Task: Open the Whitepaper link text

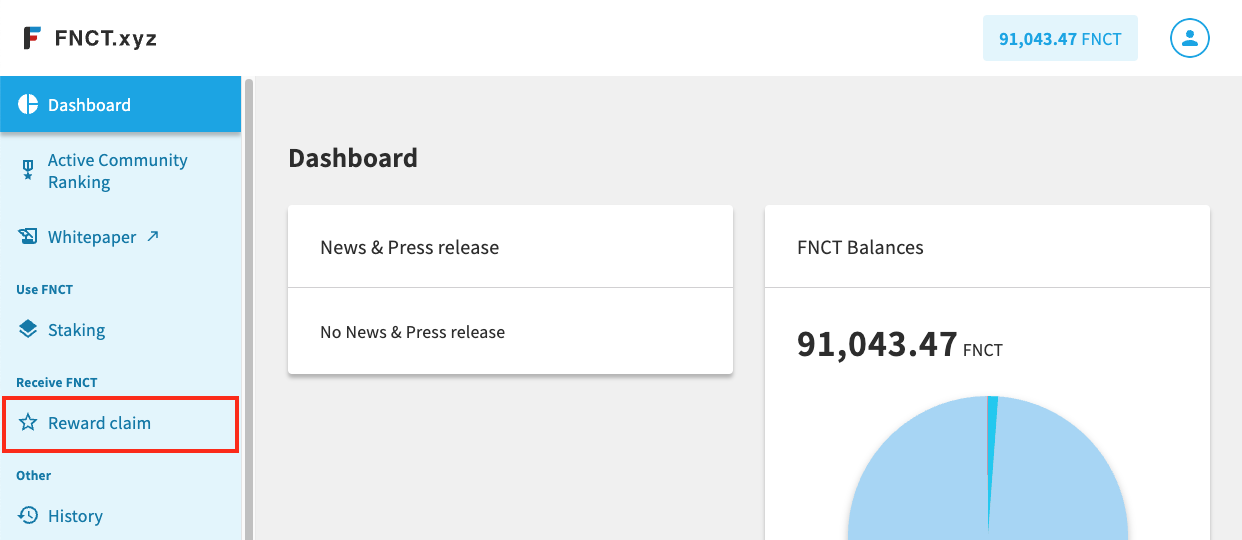Action: 92,237
